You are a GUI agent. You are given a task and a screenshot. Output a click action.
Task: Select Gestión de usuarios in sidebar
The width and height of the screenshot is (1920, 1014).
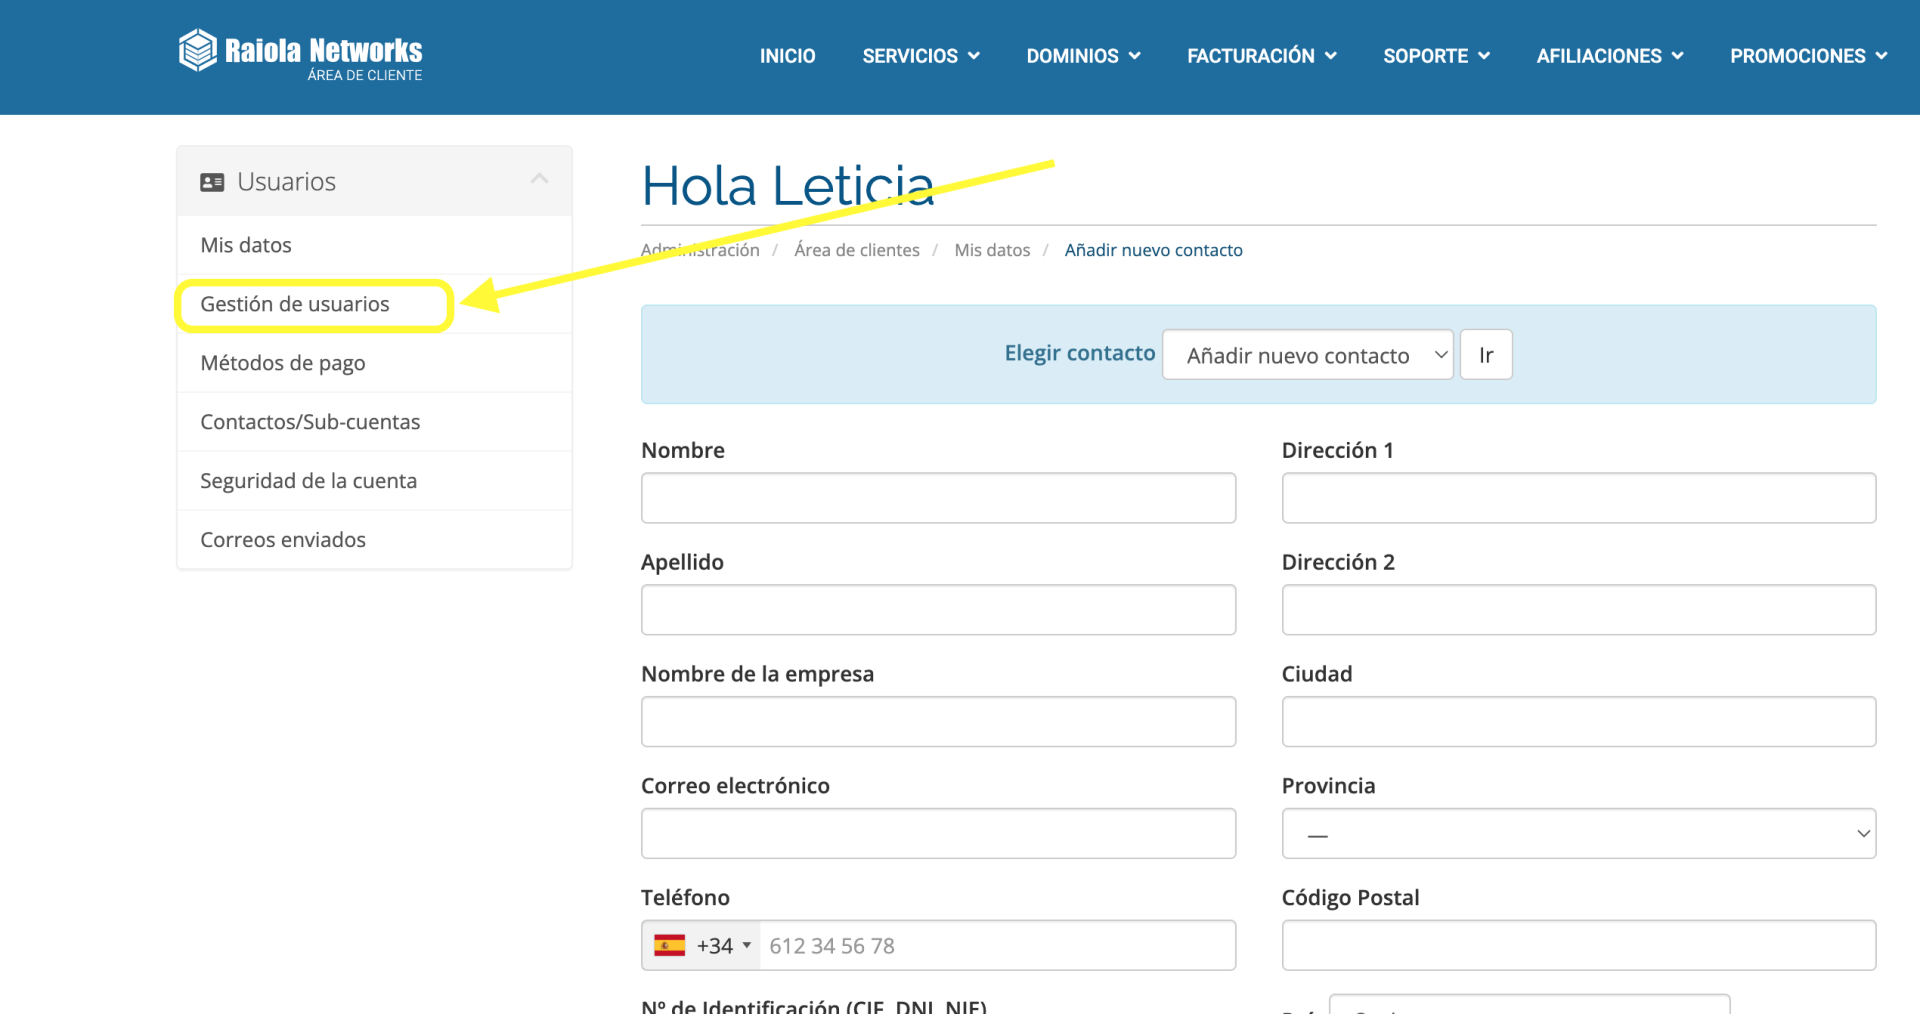click(295, 304)
